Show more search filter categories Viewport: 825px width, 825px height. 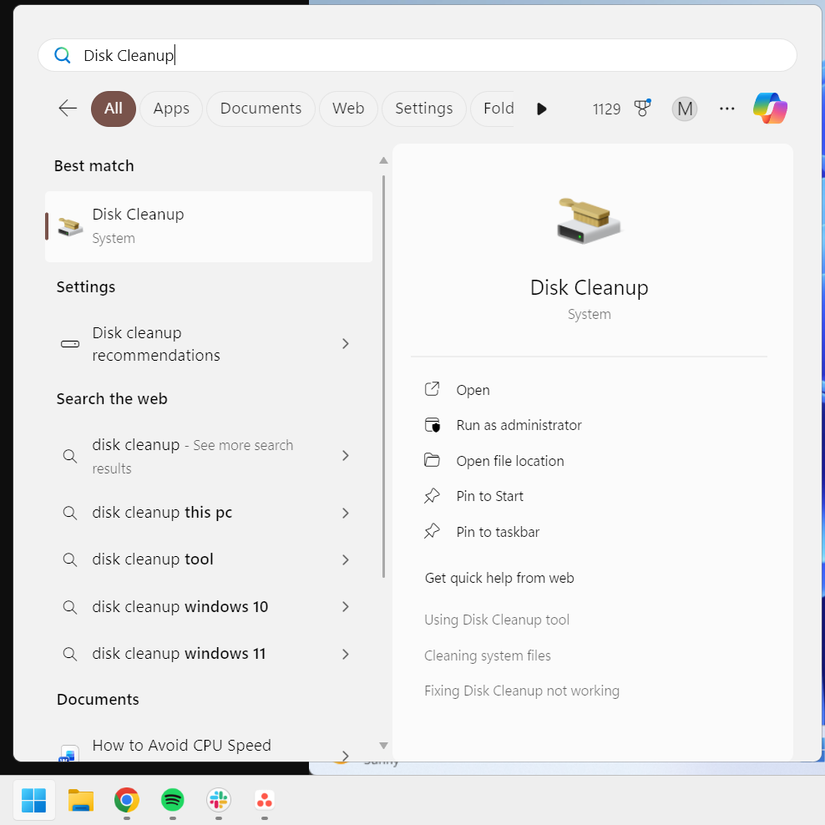[x=541, y=108]
